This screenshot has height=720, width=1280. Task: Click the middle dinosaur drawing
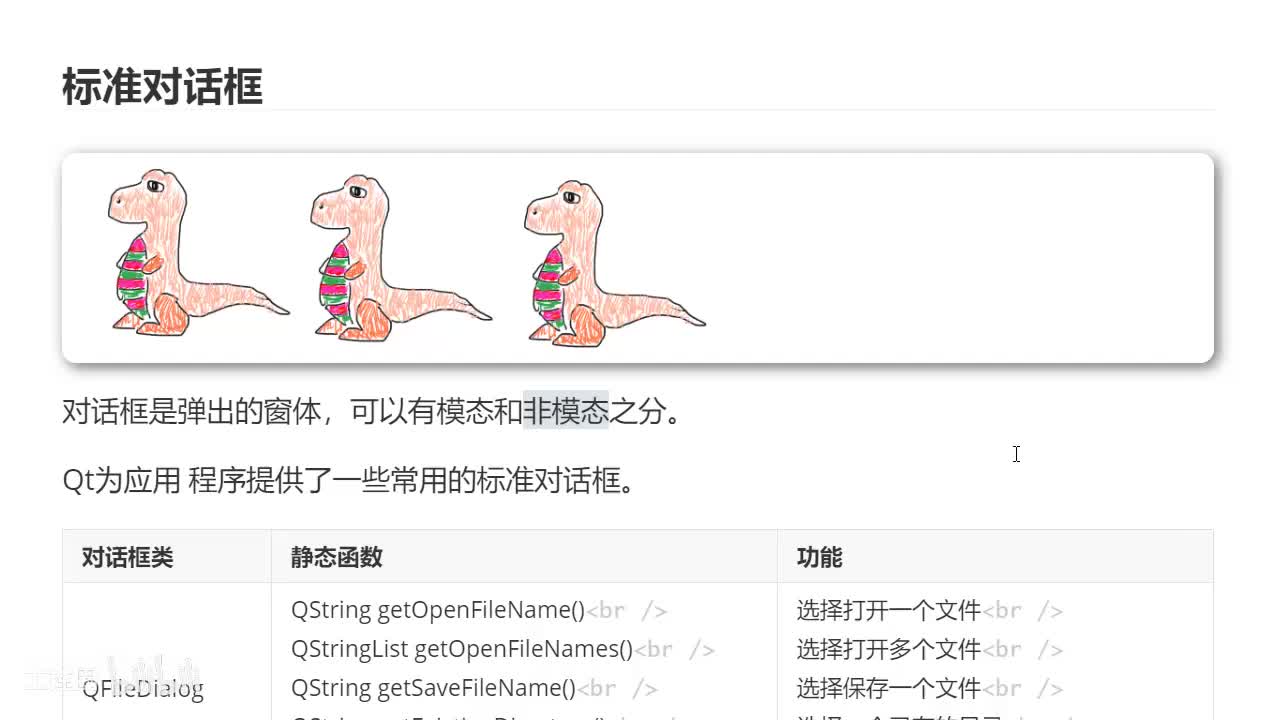401,258
